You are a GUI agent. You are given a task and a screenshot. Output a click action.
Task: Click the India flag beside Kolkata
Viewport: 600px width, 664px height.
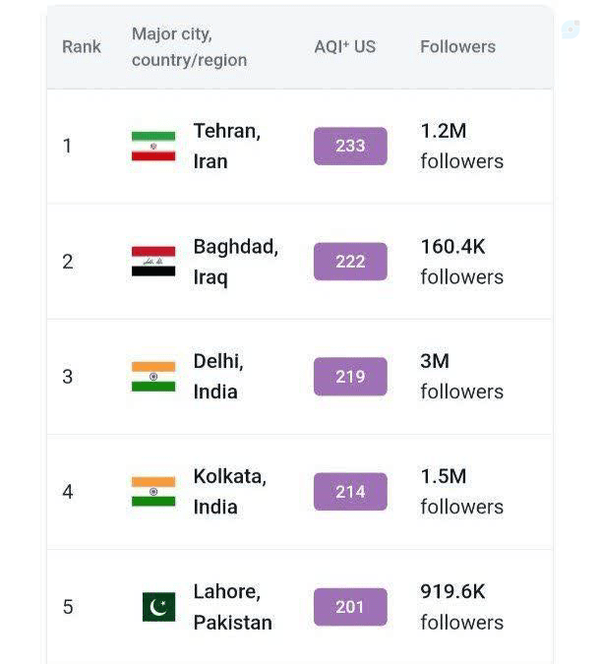[153, 492]
